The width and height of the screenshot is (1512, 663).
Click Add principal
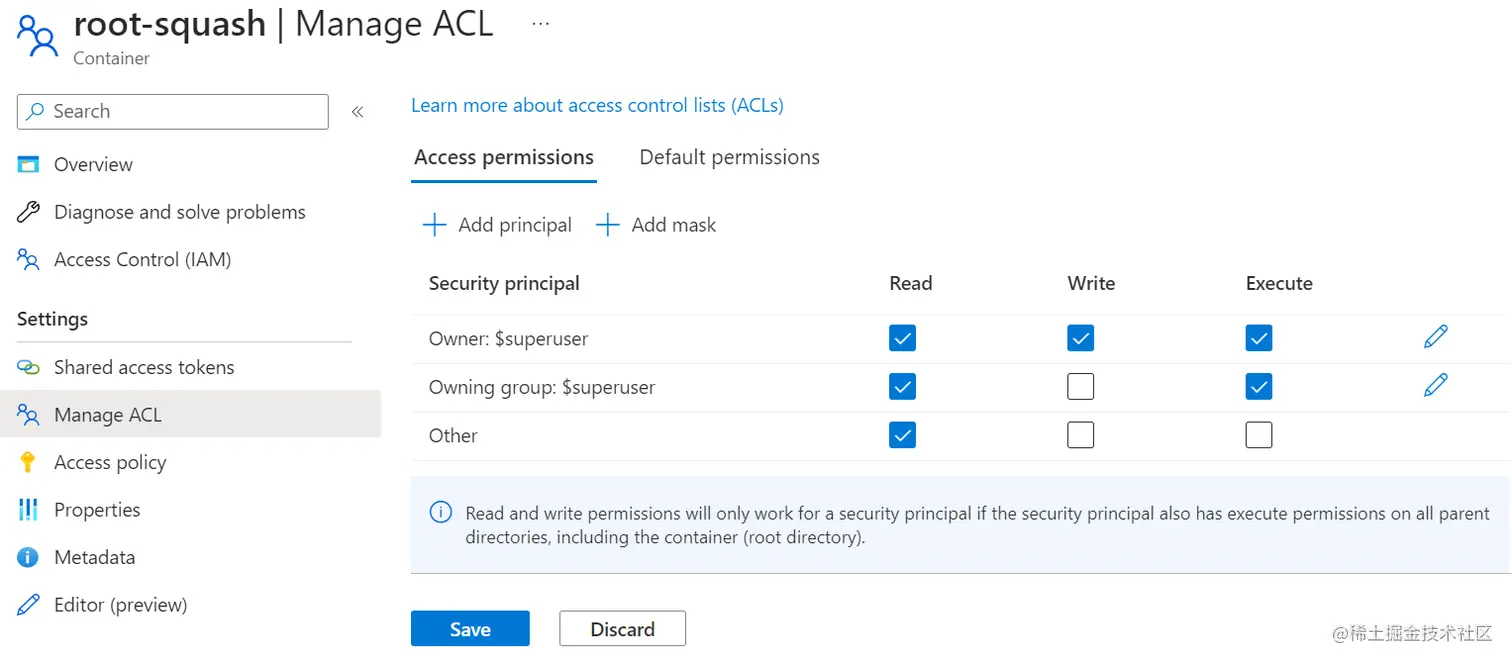(497, 225)
